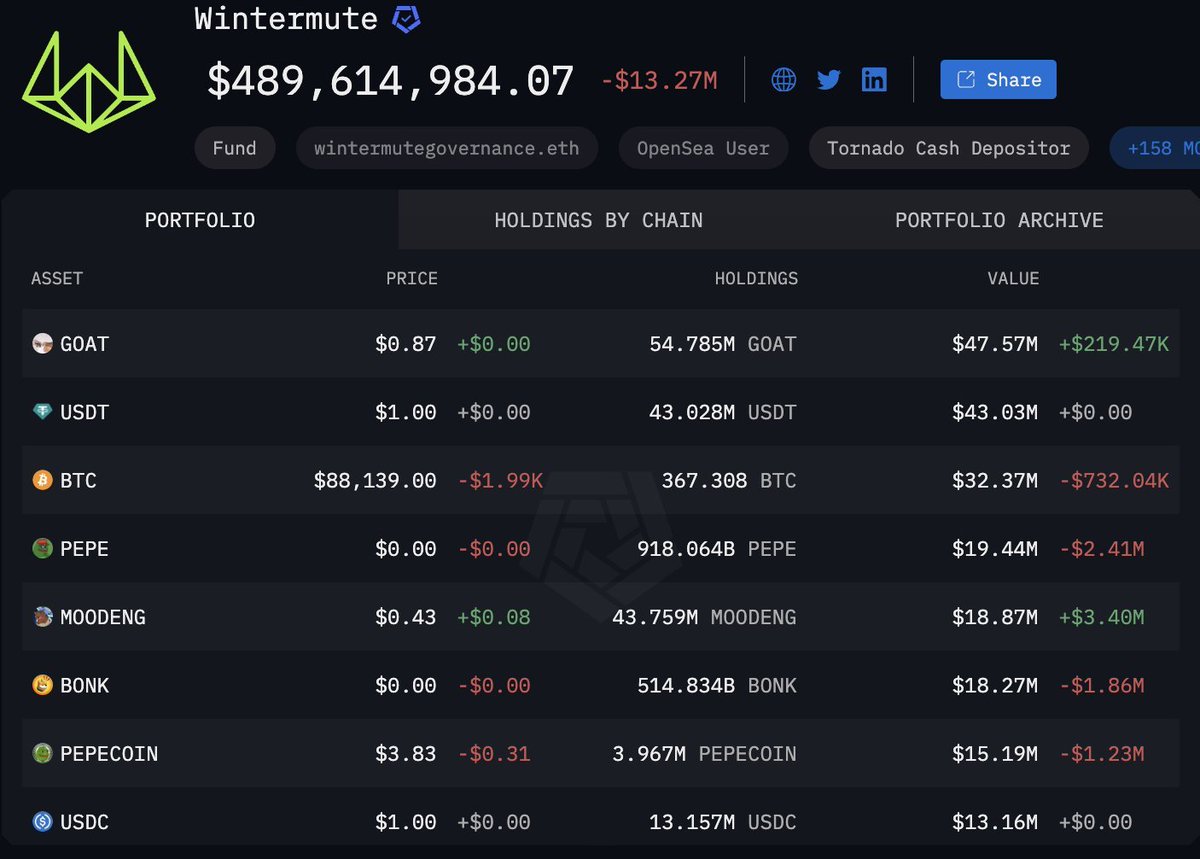1200x859 pixels.
Task: Click the USDT token icon
Action: pos(42,412)
